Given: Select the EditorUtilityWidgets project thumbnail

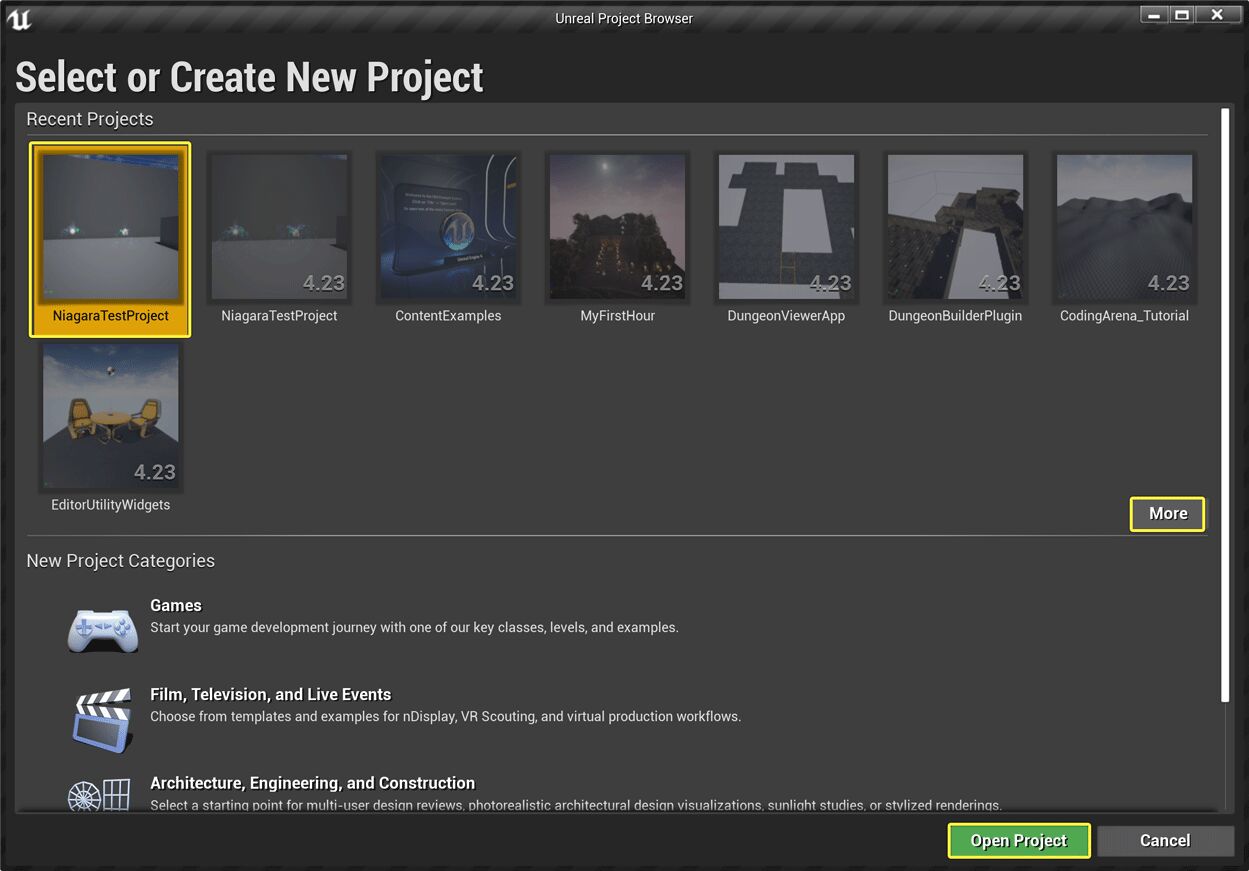Looking at the screenshot, I should point(110,416).
